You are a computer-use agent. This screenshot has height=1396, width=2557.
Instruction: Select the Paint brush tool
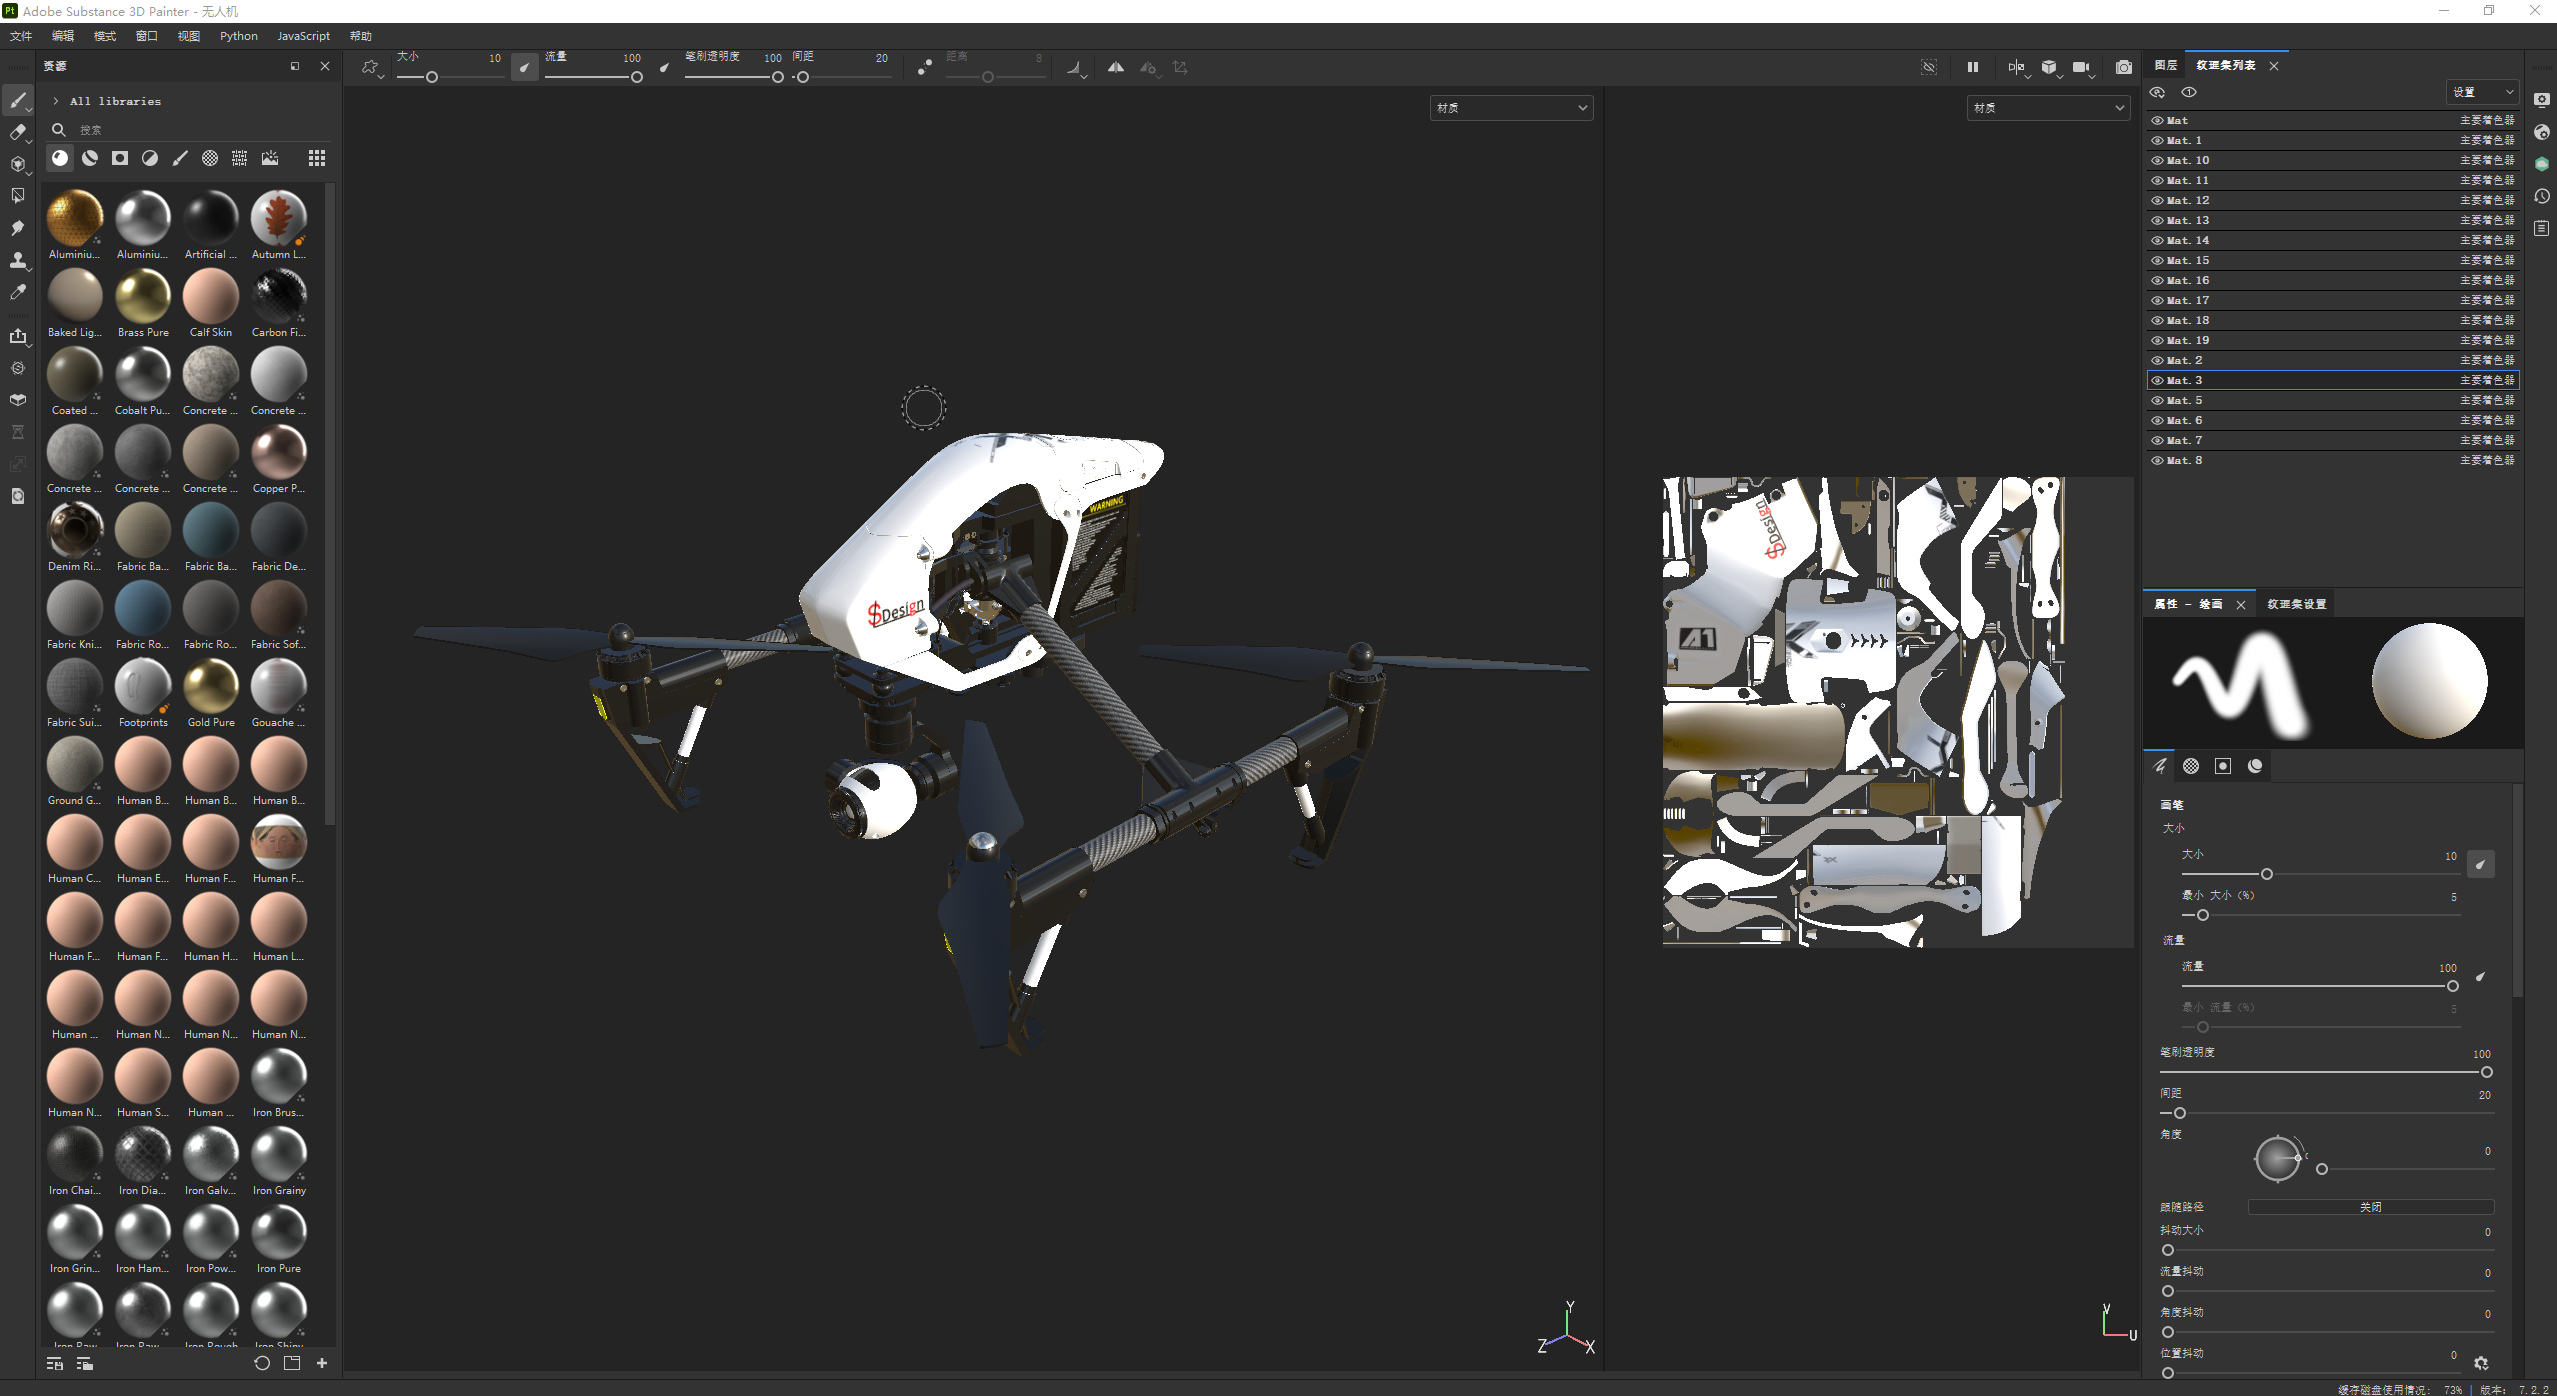pos(18,100)
